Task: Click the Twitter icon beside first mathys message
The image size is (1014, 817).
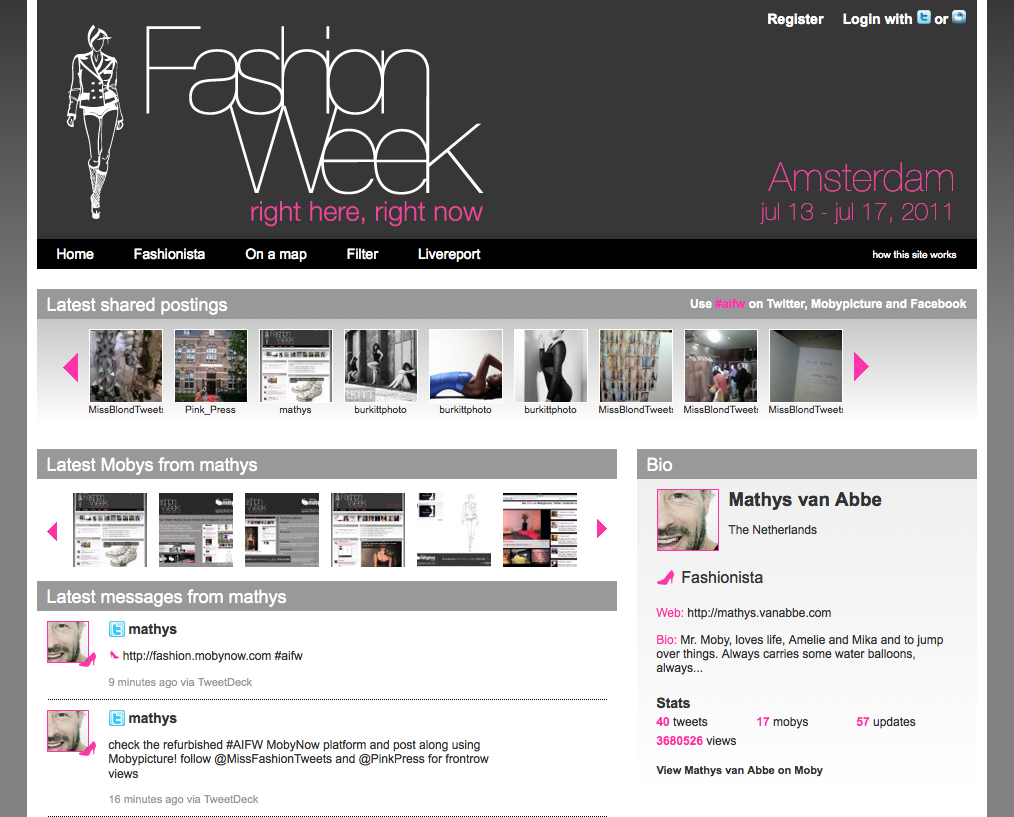Action: pyautogui.click(x=116, y=629)
